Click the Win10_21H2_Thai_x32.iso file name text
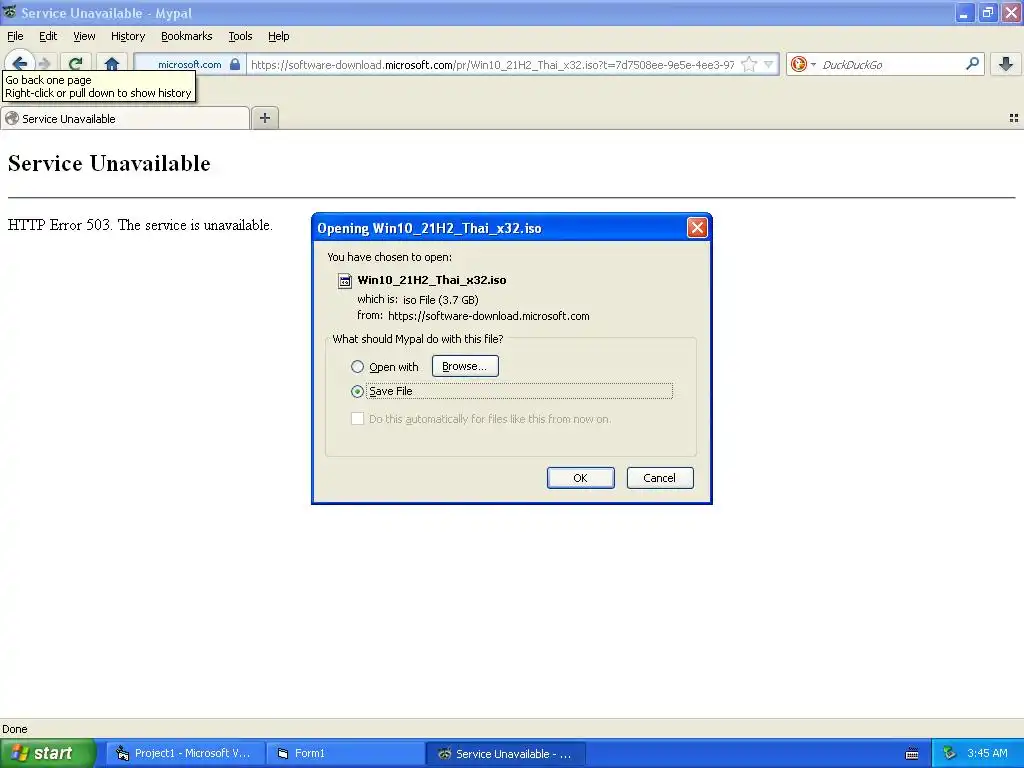The image size is (1024, 768). [432, 280]
